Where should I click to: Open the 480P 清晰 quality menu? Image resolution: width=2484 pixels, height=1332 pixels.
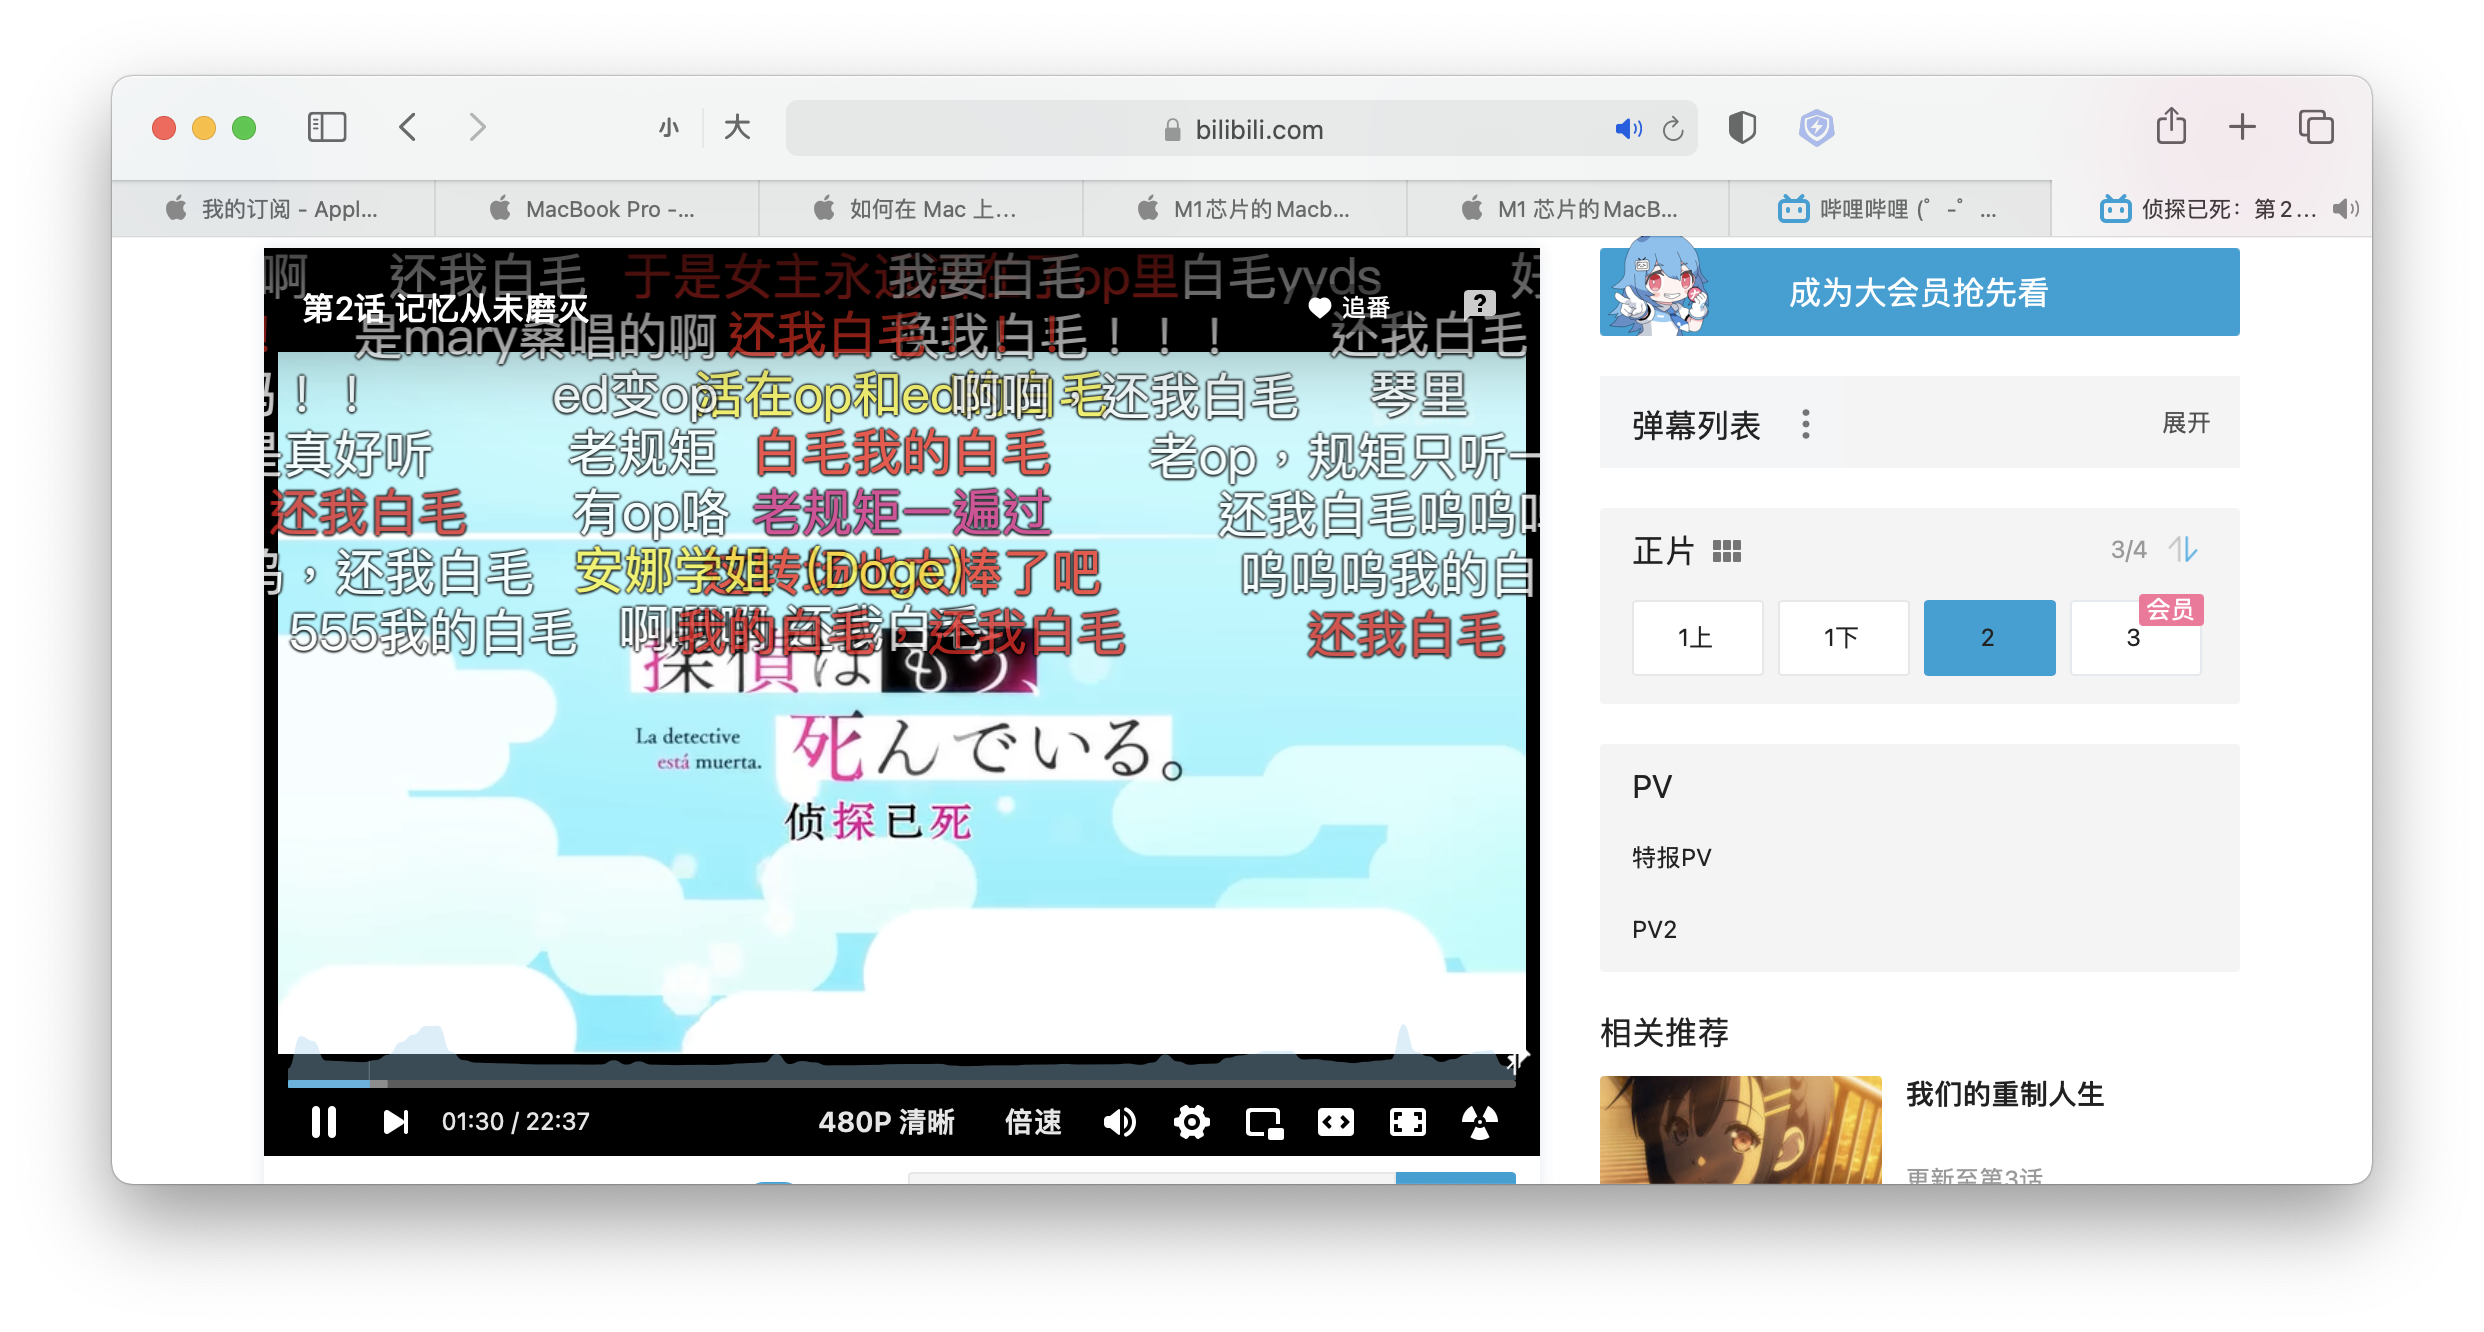(x=886, y=1122)
